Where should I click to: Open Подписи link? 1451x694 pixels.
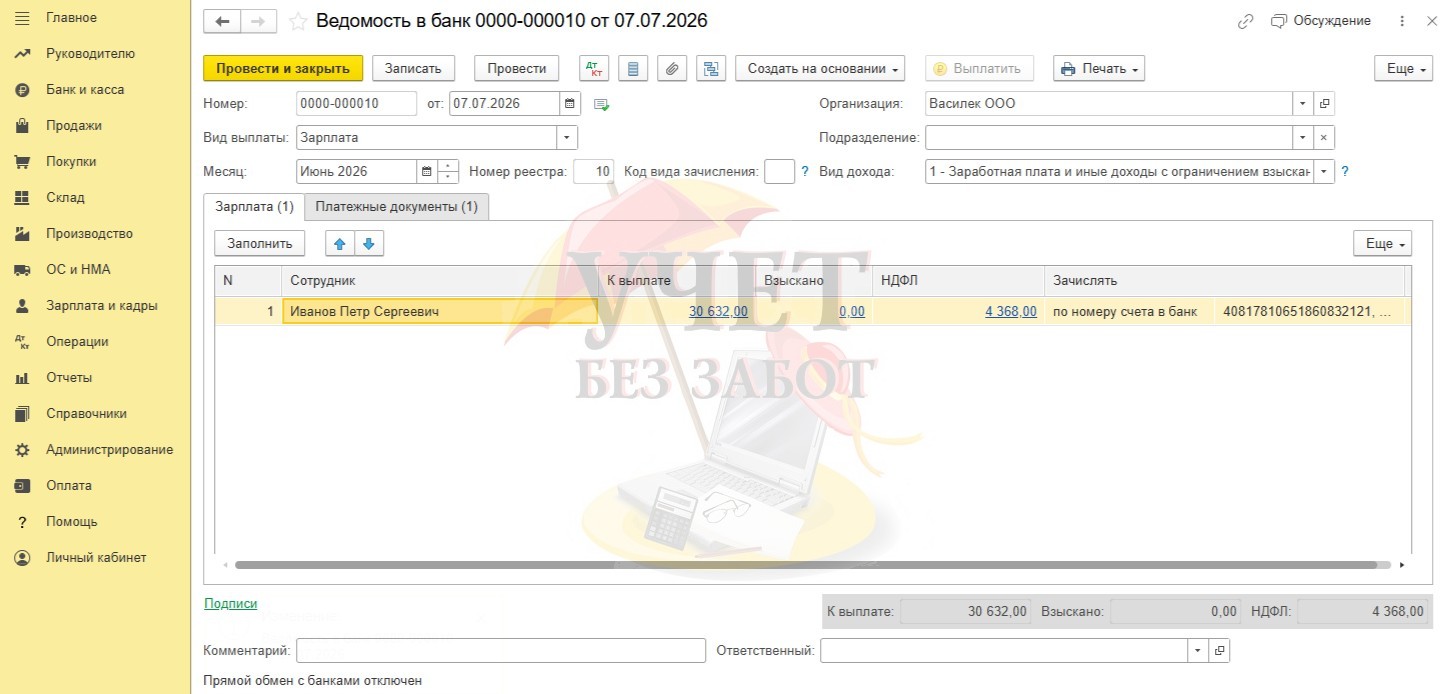(x=230, y=604)
